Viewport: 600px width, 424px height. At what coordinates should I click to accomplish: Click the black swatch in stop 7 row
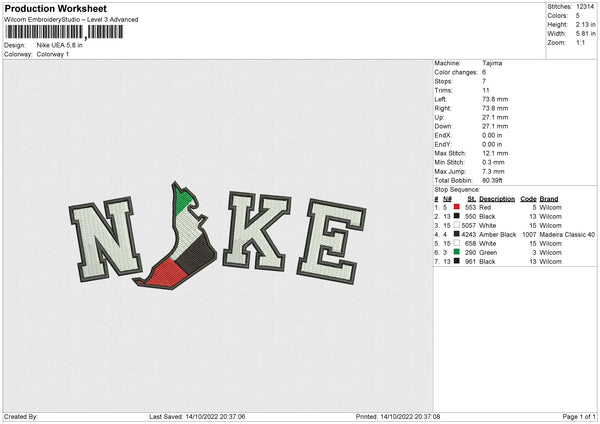pos(457,261)
